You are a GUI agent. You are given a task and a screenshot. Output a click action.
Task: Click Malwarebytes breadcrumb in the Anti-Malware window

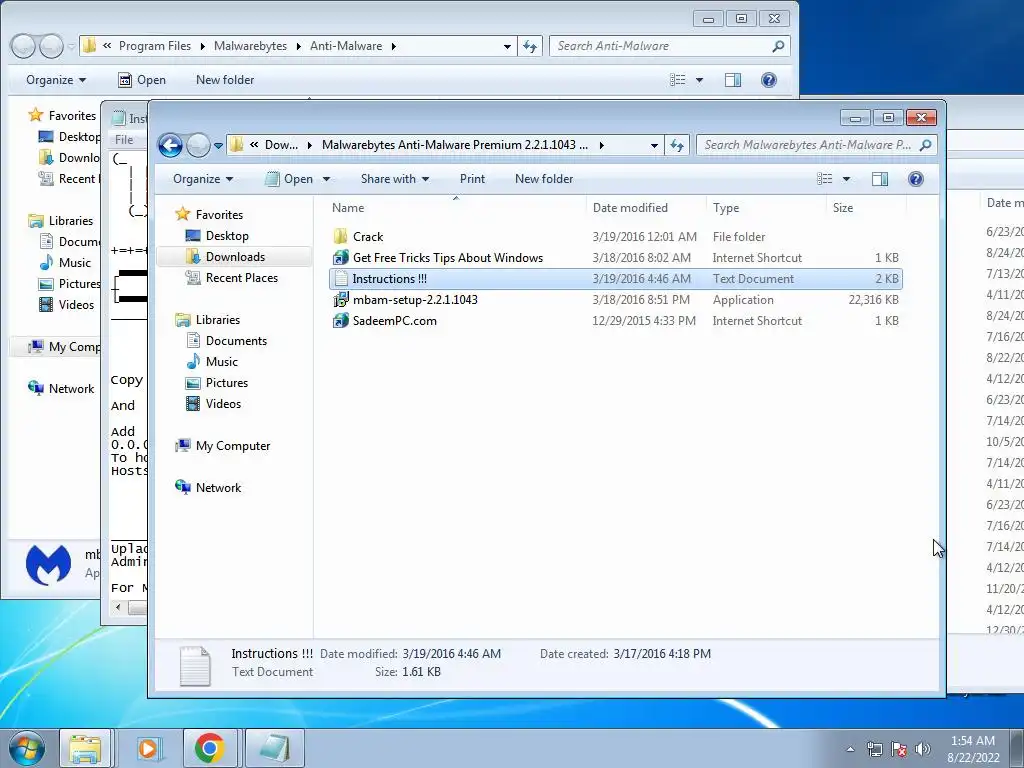click(x=250, y=46)
